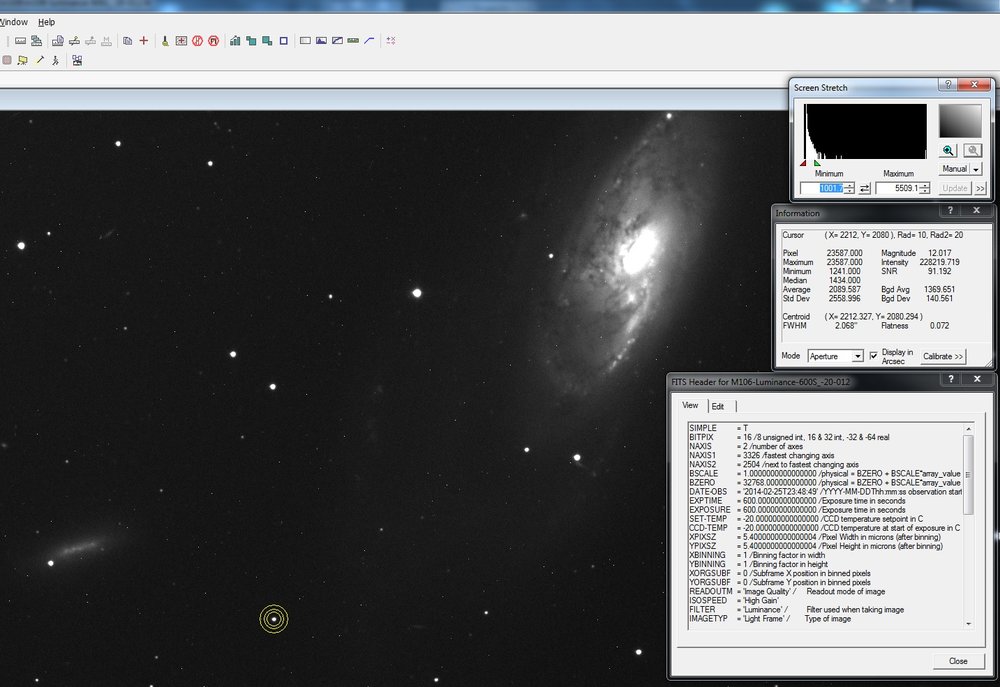Click the swap min/max arrows icon
Viewport: 1000px width, 687px height.
coord(866,187)
